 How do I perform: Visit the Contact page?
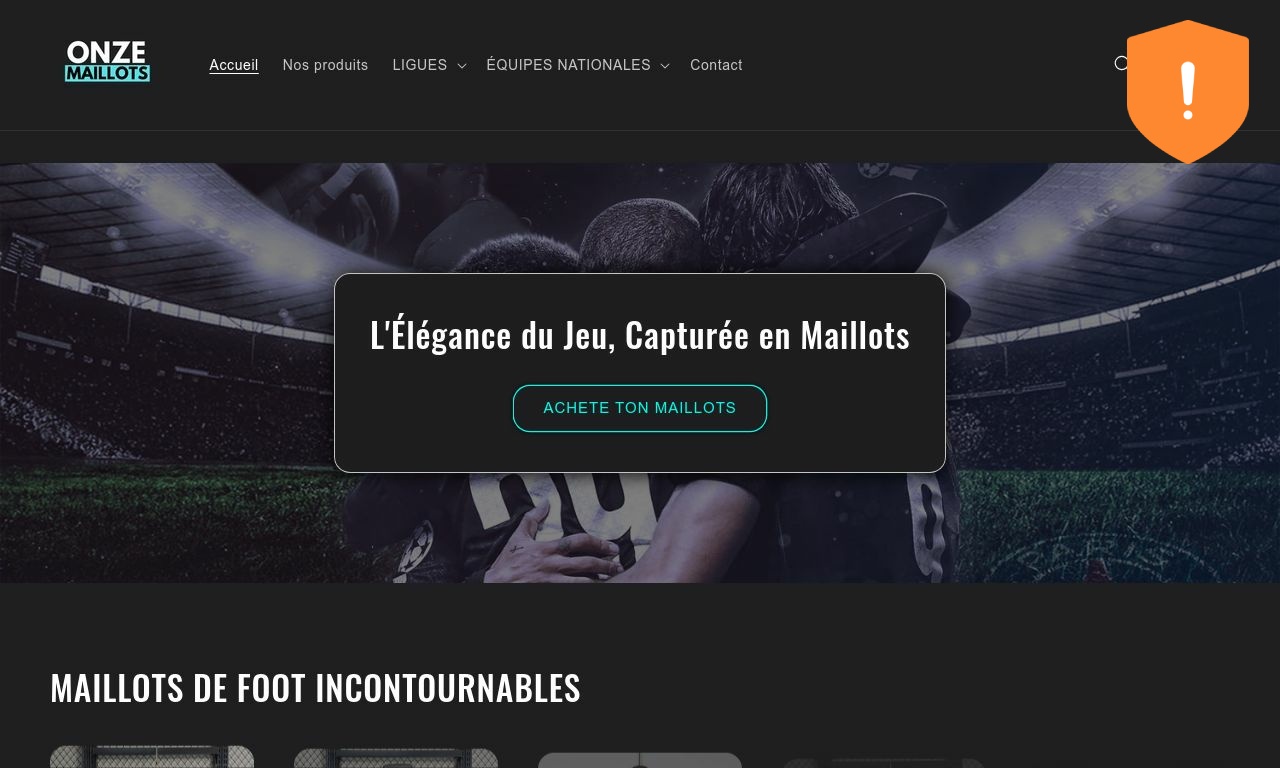[x=716, y=65]
